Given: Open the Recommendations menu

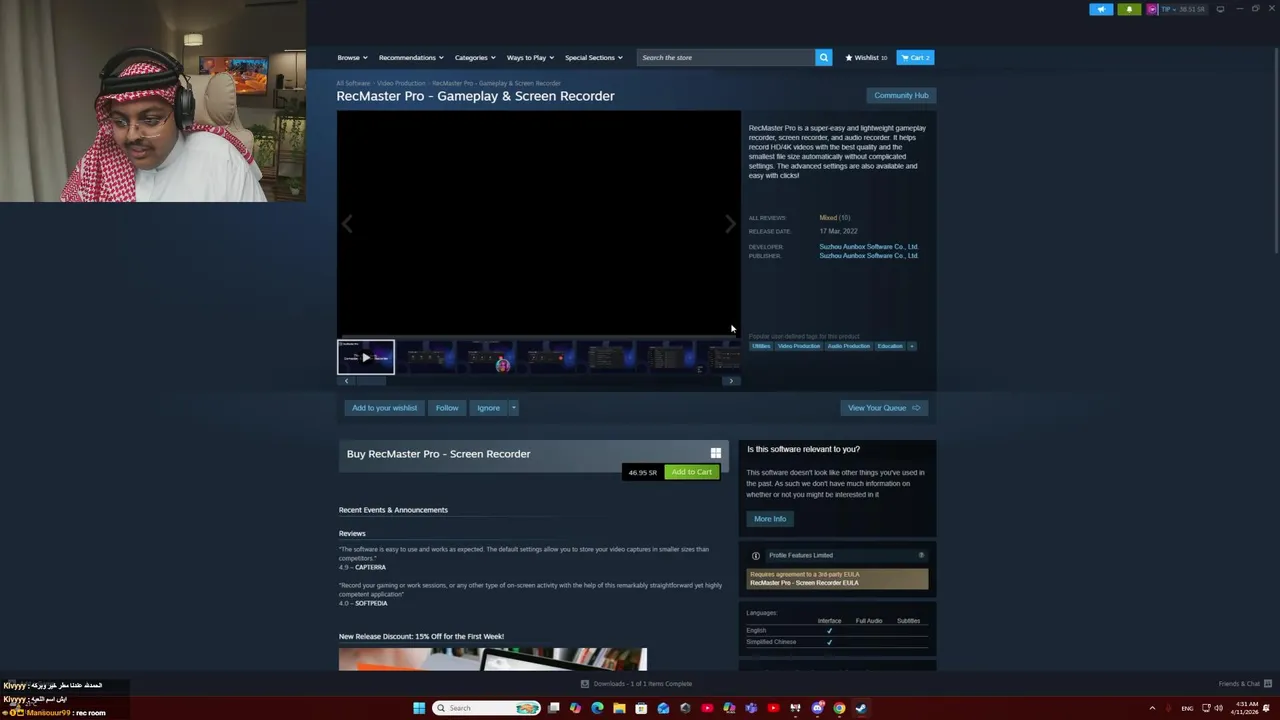Looking at the screenshot, I should [x=411, y=57].
